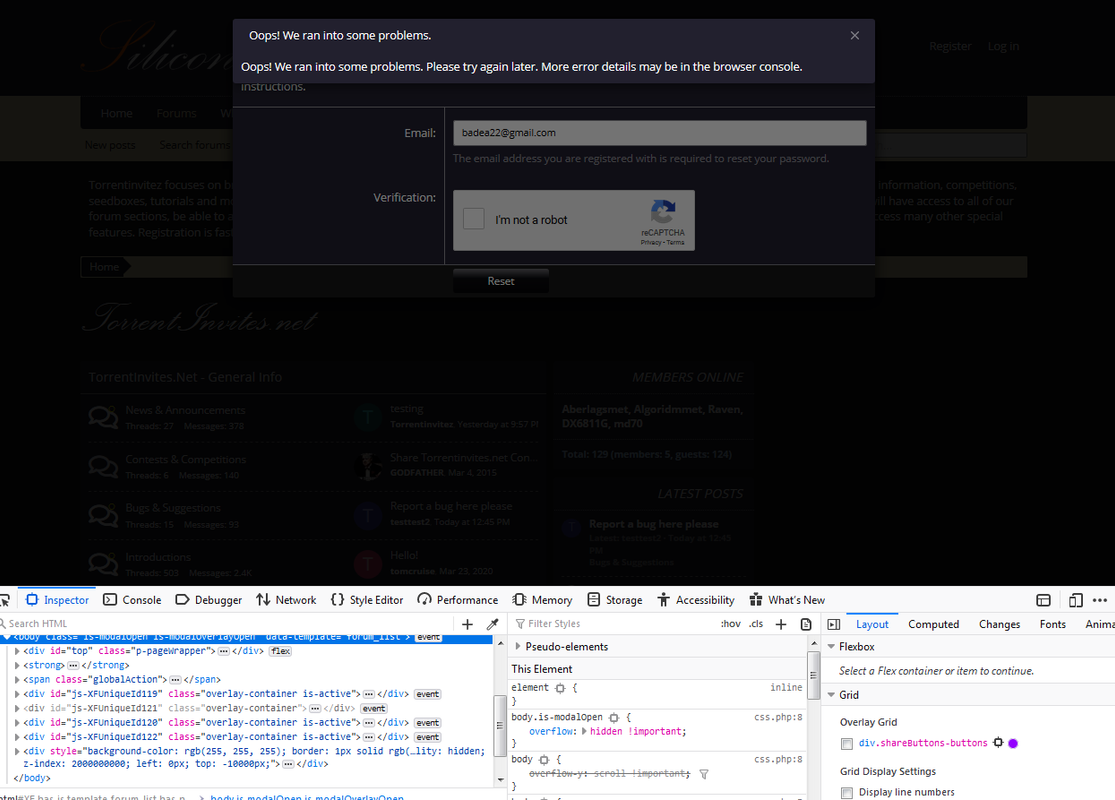This screenshot has height=800, width=1115.
Task: Enable grid overlay for div.shareButtons-buttons
Action: click(847, 744)
